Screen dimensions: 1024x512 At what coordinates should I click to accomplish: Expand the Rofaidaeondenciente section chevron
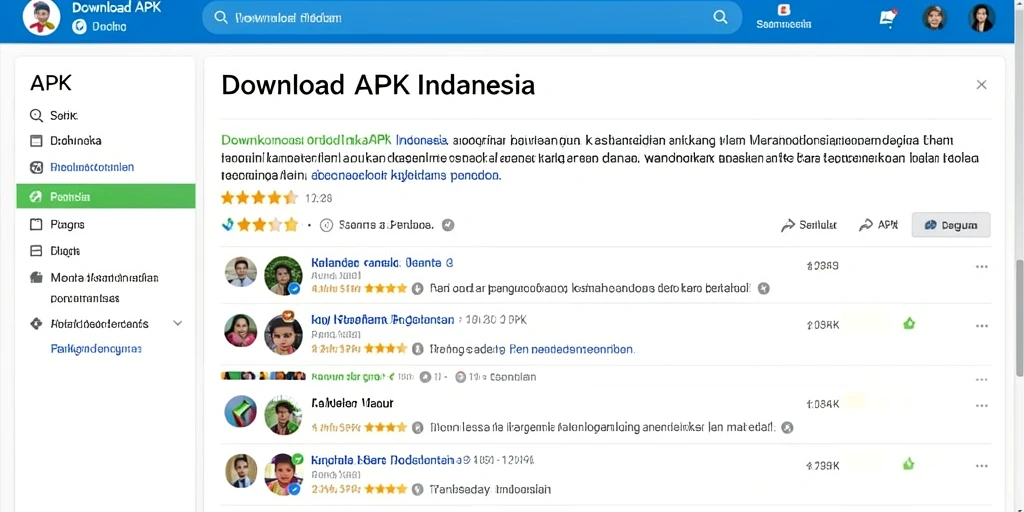click(x=177, y=324)
